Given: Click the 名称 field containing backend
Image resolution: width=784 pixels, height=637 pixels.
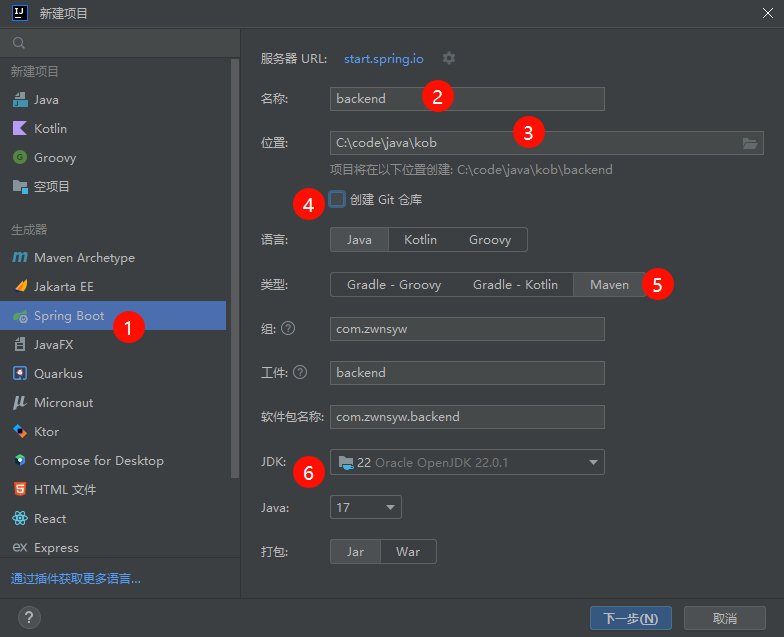Looking at the screenshot, I should [x=467, y=98].
